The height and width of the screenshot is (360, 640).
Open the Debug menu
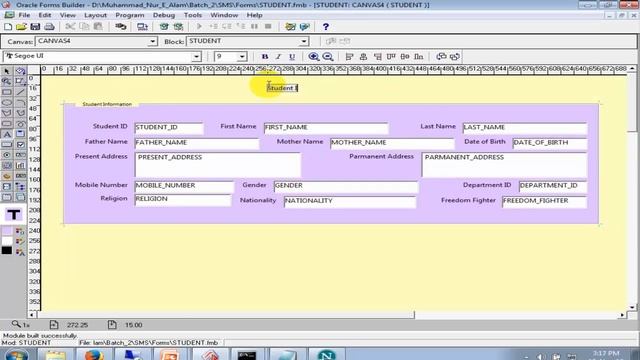(x=164, y=15)
